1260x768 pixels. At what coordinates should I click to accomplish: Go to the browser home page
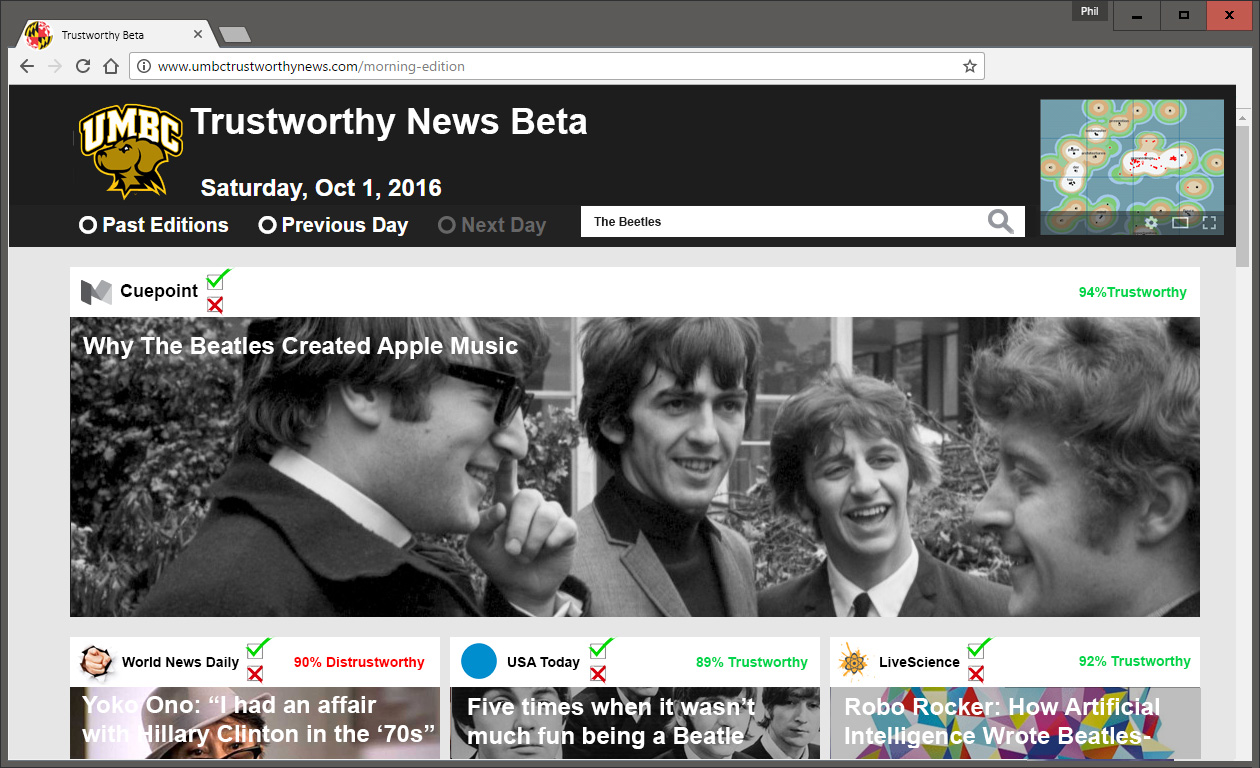[111, 67]
